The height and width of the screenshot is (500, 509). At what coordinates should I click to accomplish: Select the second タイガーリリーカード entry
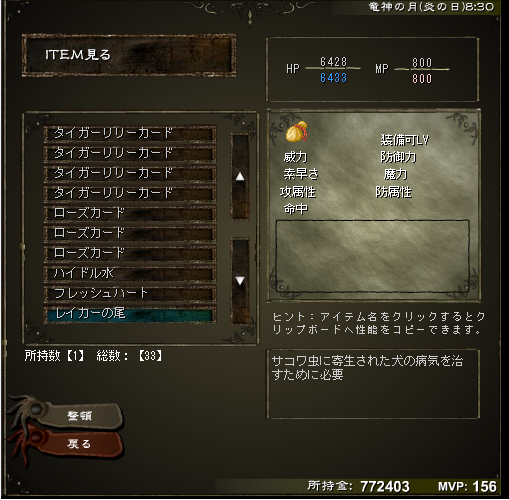(x=130, y=153)
